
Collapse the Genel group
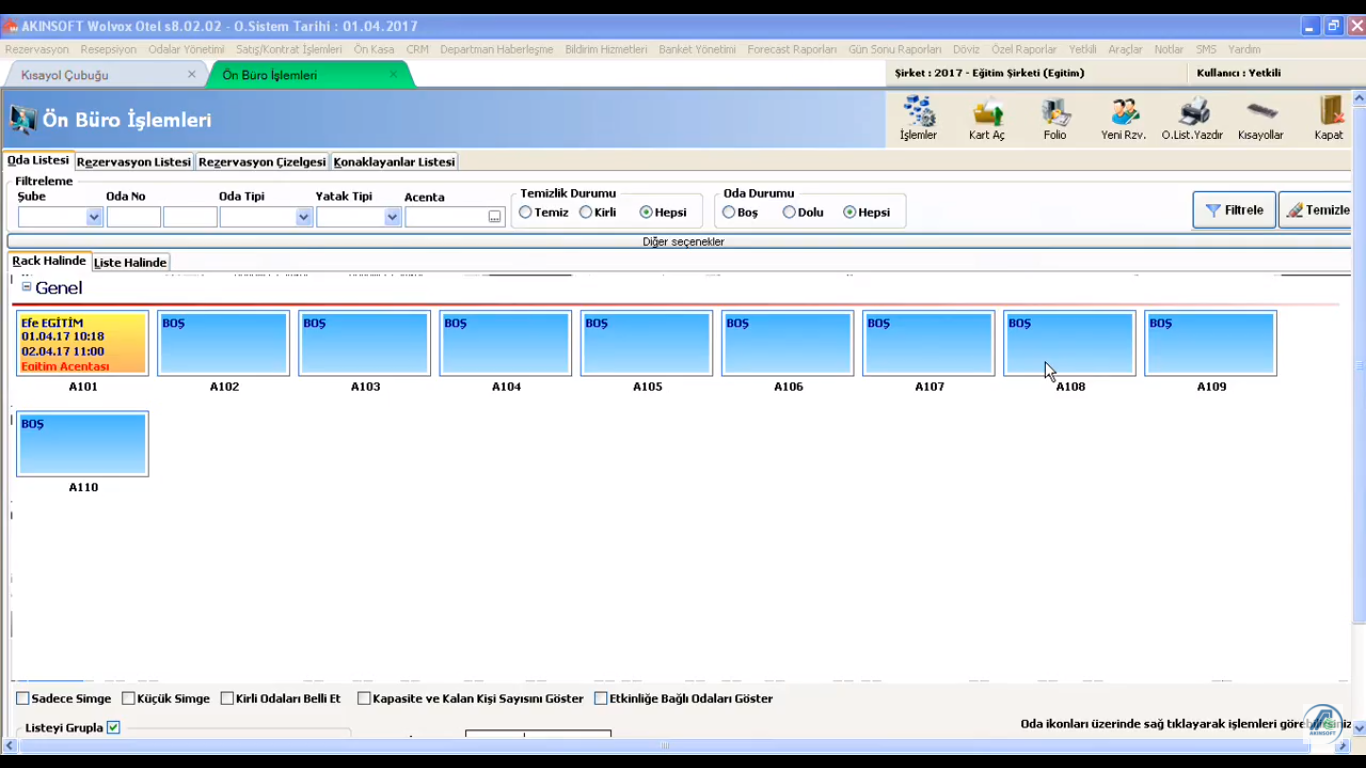tap(27, 287)
